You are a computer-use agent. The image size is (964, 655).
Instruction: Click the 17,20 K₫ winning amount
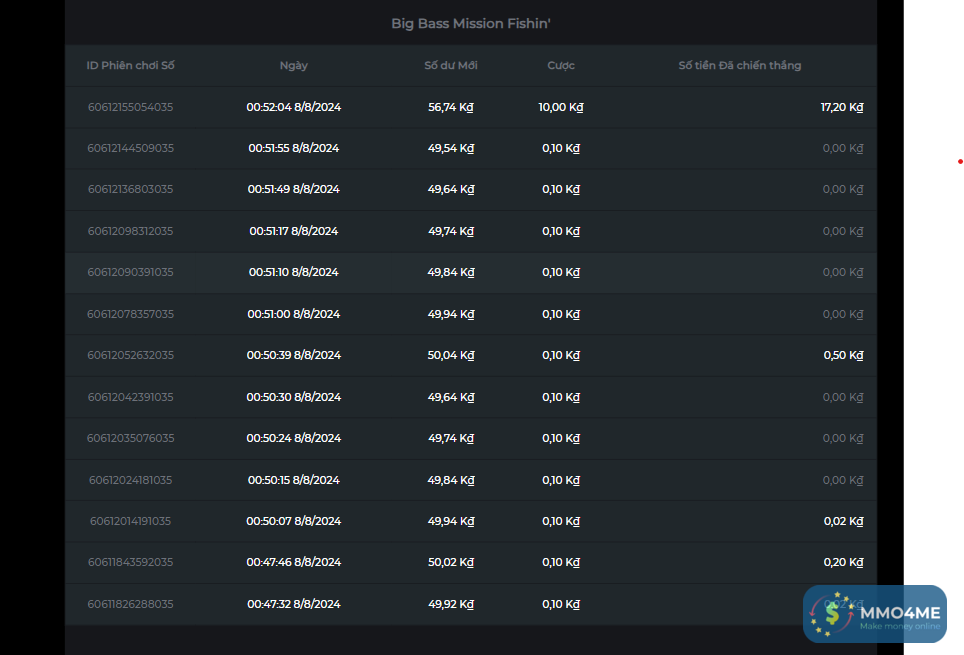pyautogui.click(x=841, y=107)
